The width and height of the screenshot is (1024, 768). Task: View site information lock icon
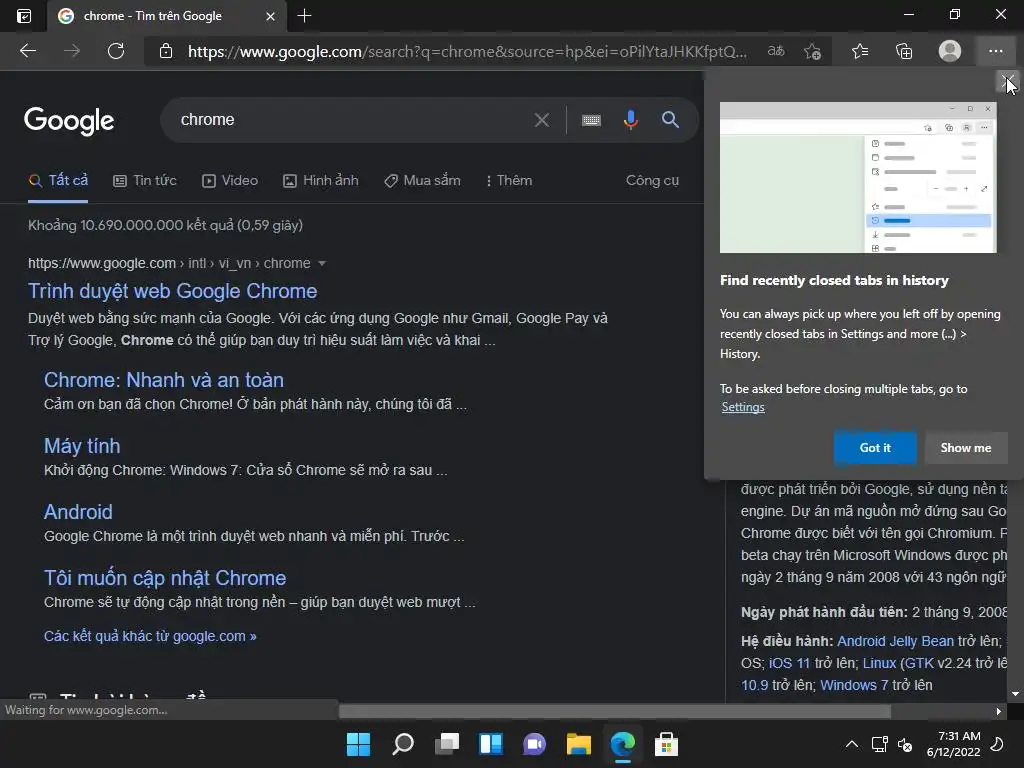click(x=166, y=51)
